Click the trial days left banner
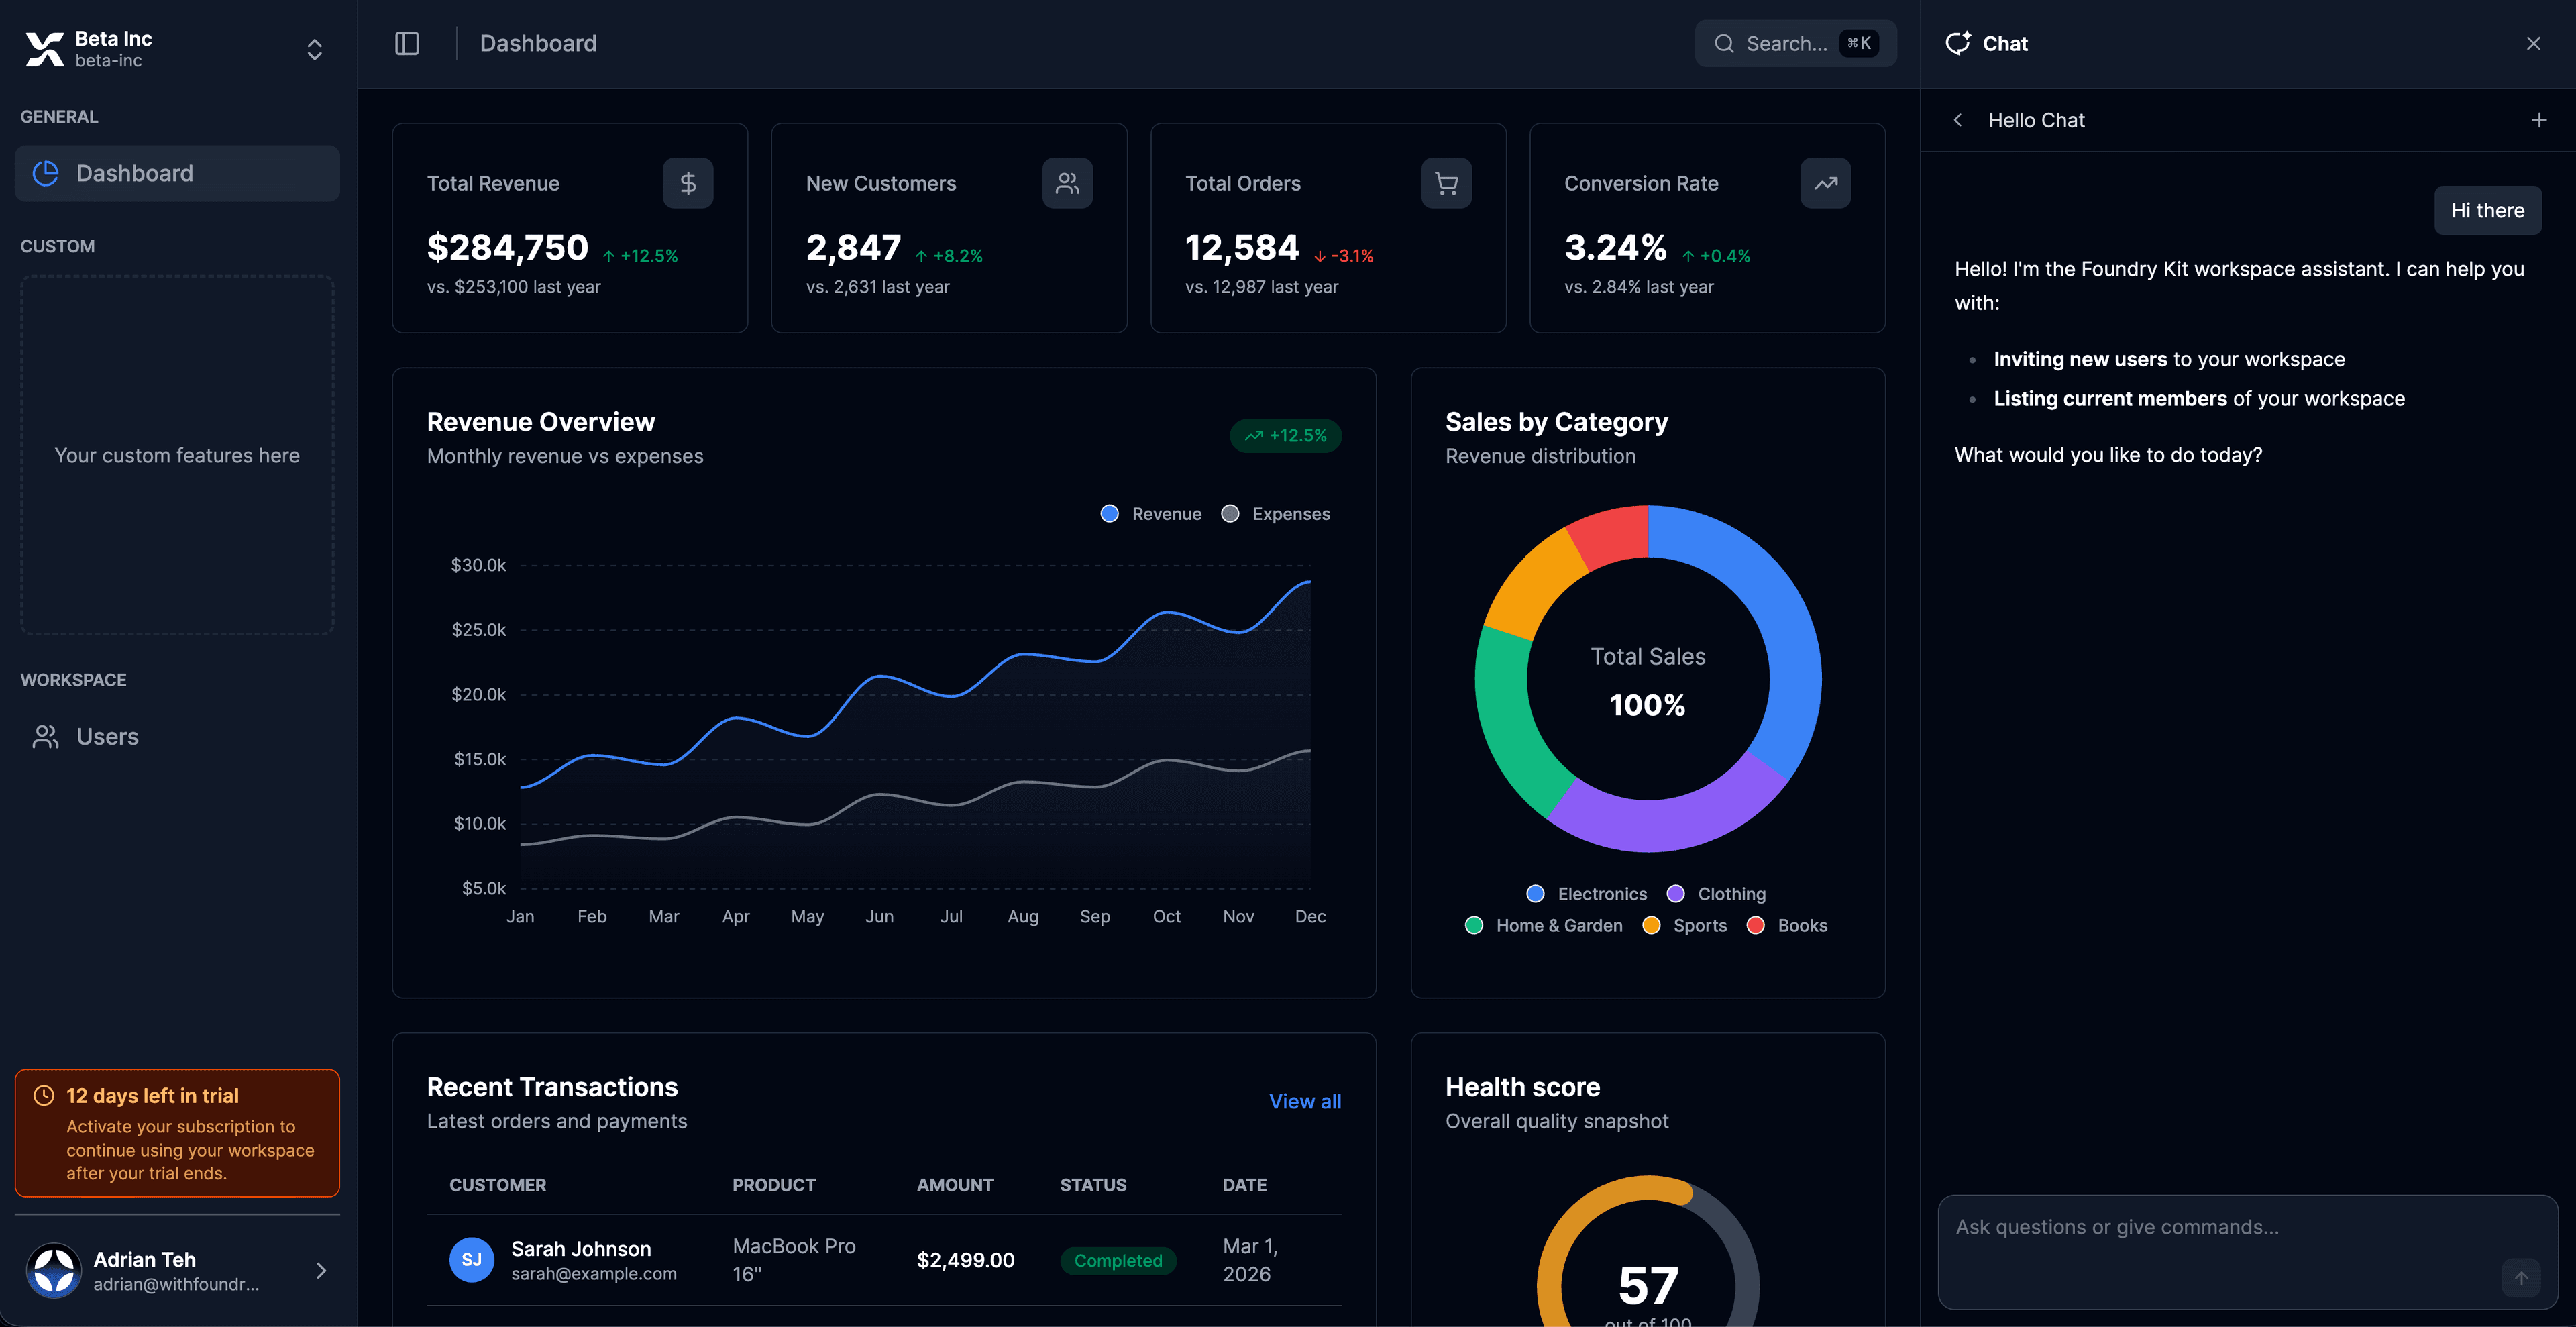The width and height of the screenshot is (2576, 1327). (x=177, y=1133)
